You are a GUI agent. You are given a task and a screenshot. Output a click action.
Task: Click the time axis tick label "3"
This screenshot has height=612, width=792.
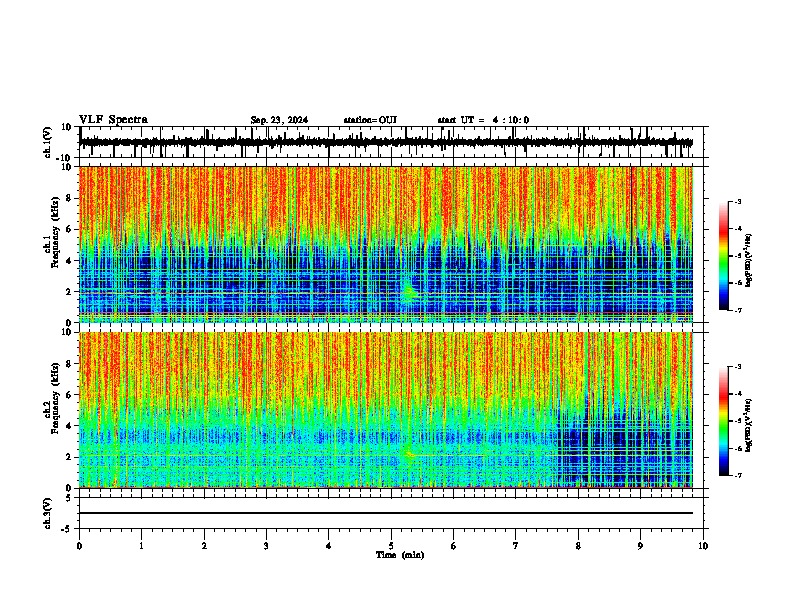[x=266, y=546]
